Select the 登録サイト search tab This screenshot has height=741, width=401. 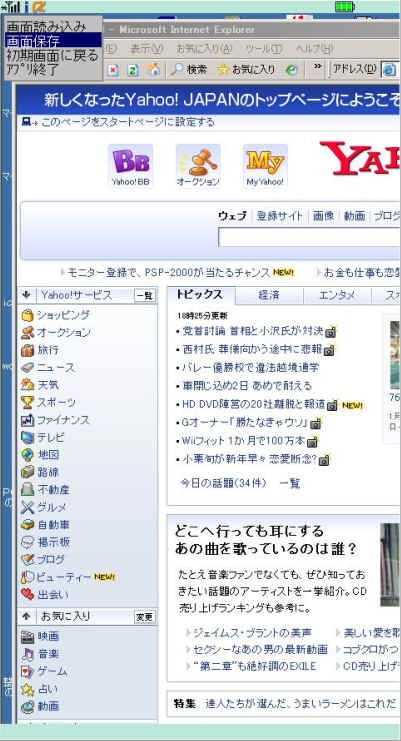[280, 216]
